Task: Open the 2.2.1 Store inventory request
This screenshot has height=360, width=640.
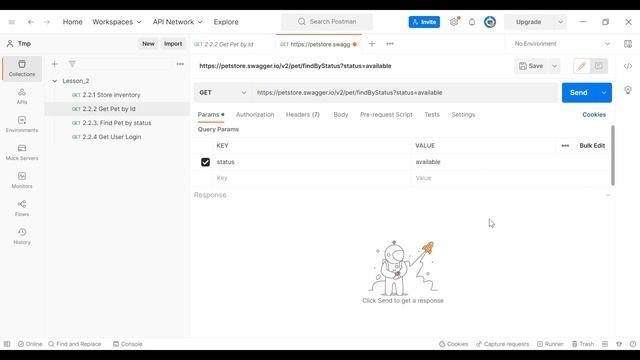Action: pos(117,95)
